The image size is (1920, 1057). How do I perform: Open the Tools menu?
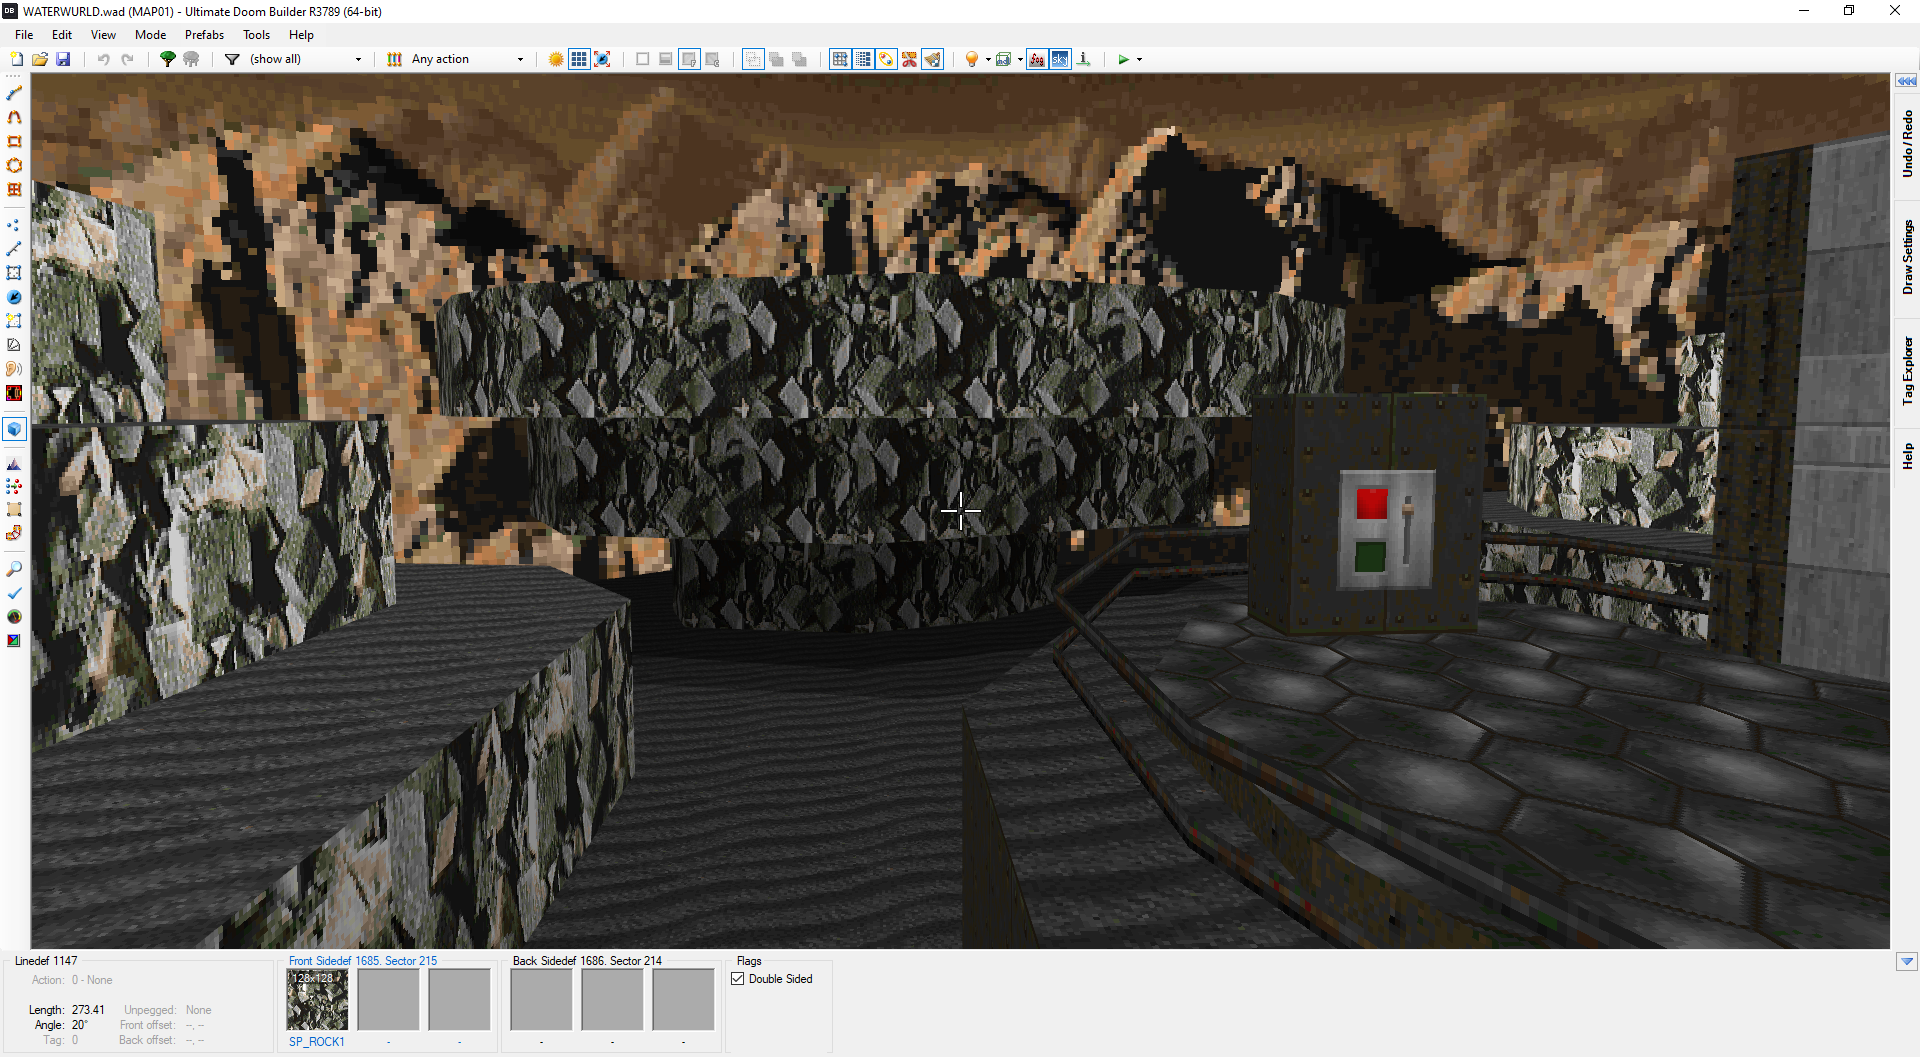click(256, 34)
